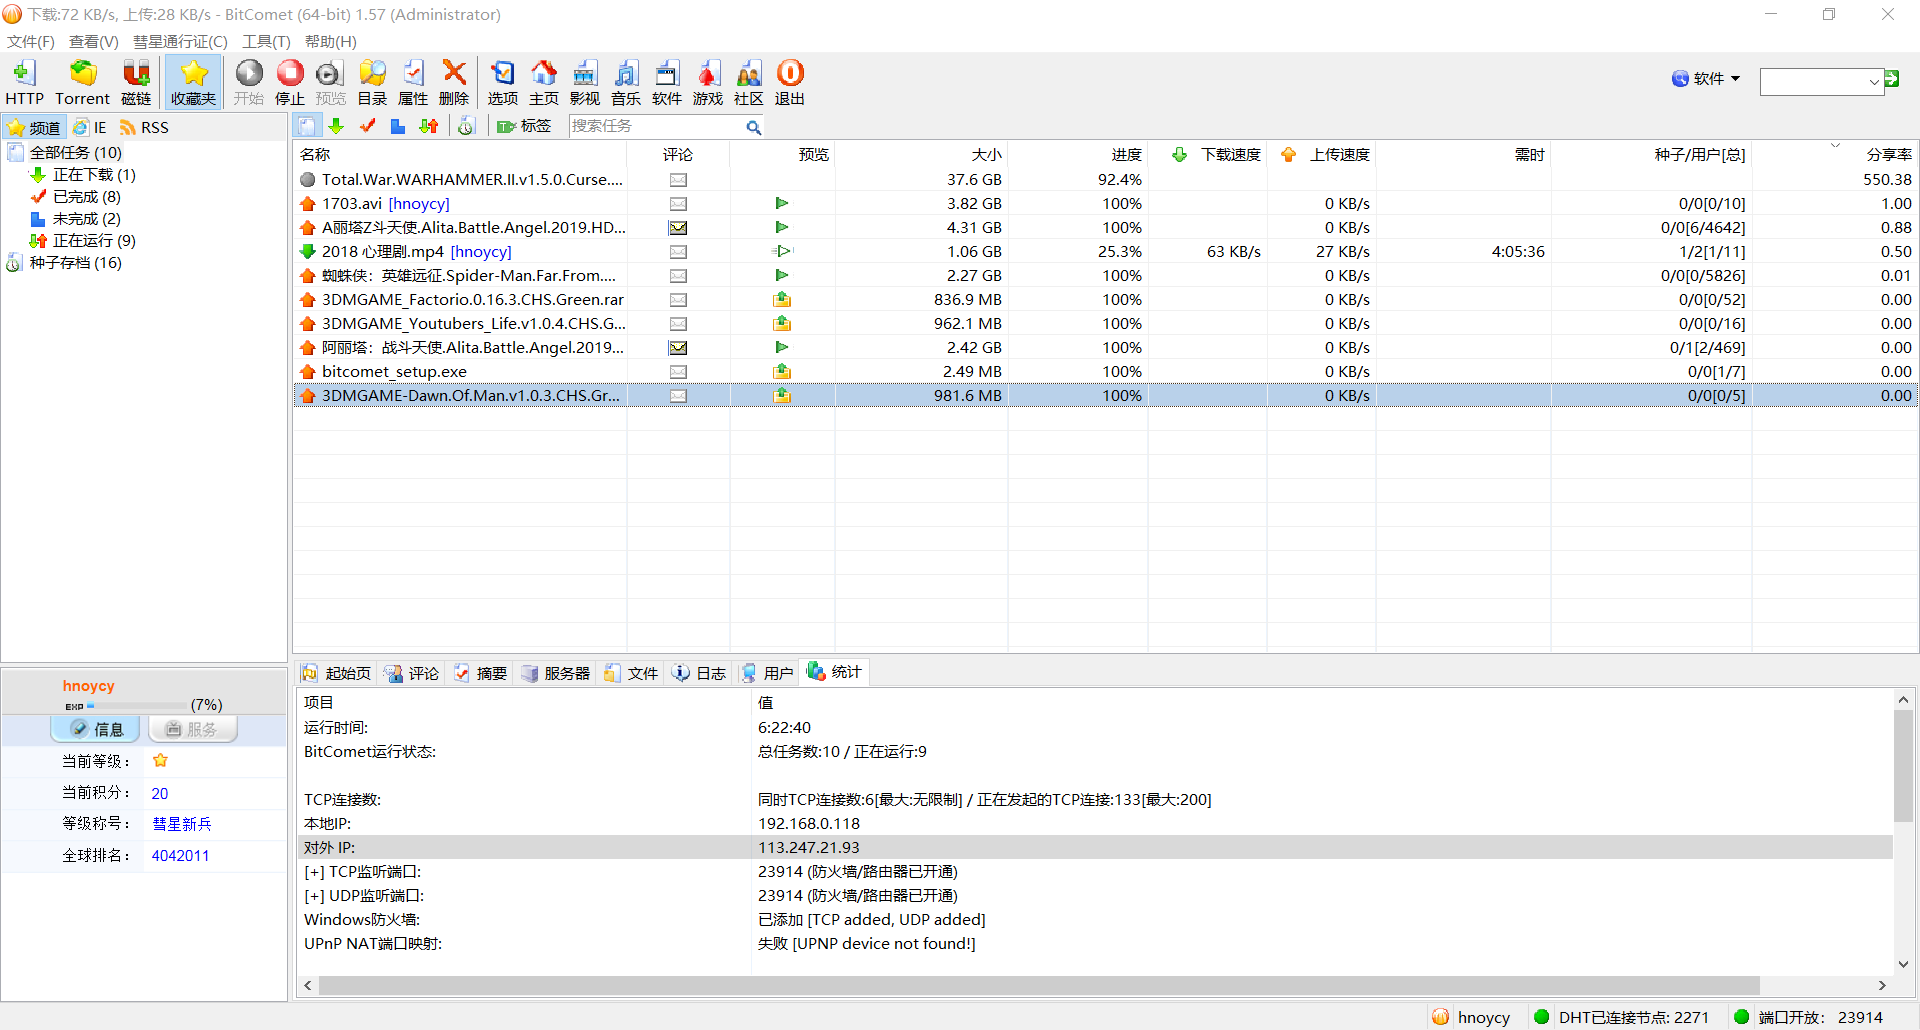
Task: Focus the 搜索任务 search field
Action: 656,126
